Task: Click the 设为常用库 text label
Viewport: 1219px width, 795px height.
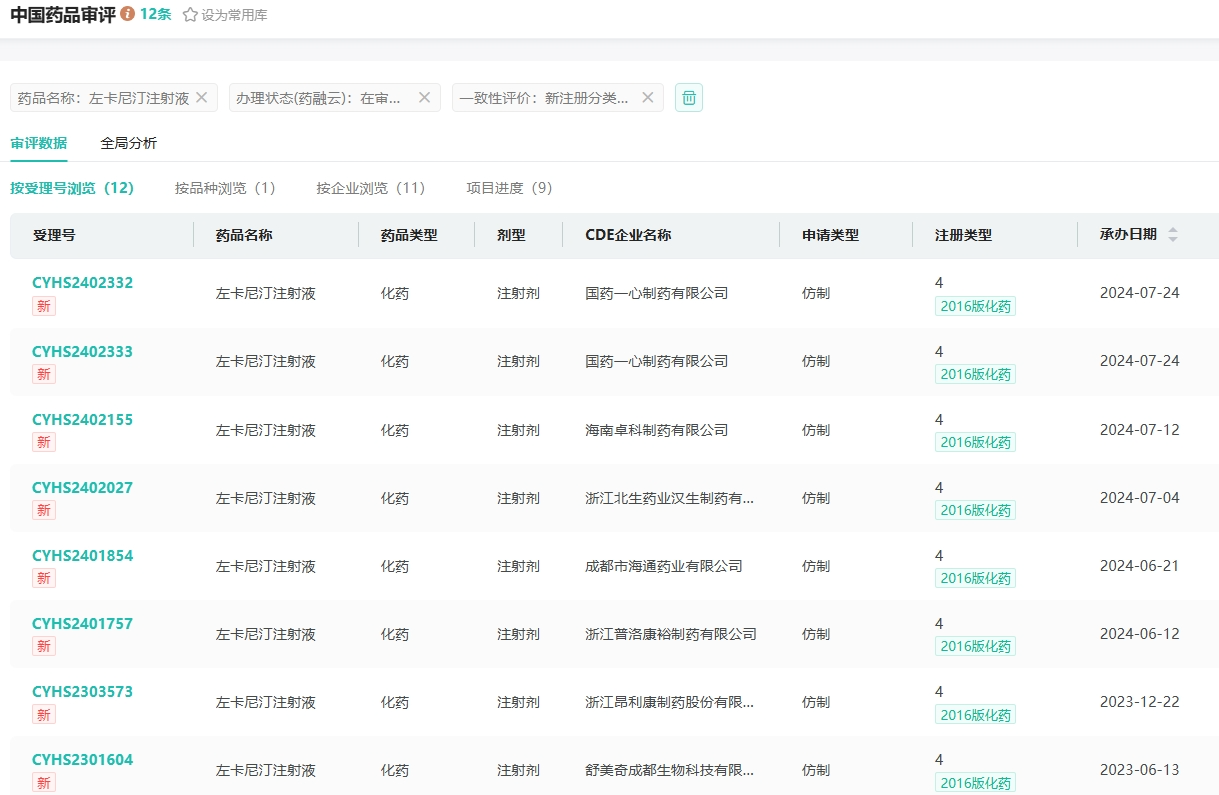Action: pyautogui.click(x=234, y=15)
